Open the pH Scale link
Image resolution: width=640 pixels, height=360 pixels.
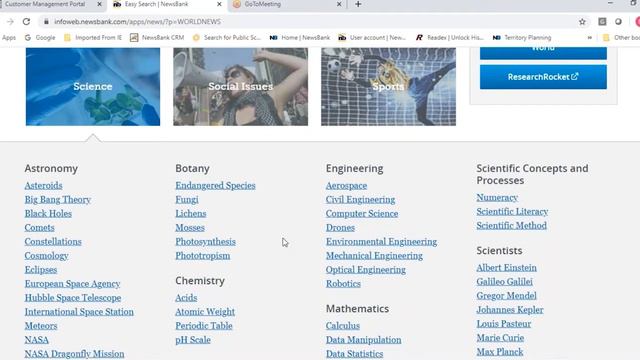[193, 340]
